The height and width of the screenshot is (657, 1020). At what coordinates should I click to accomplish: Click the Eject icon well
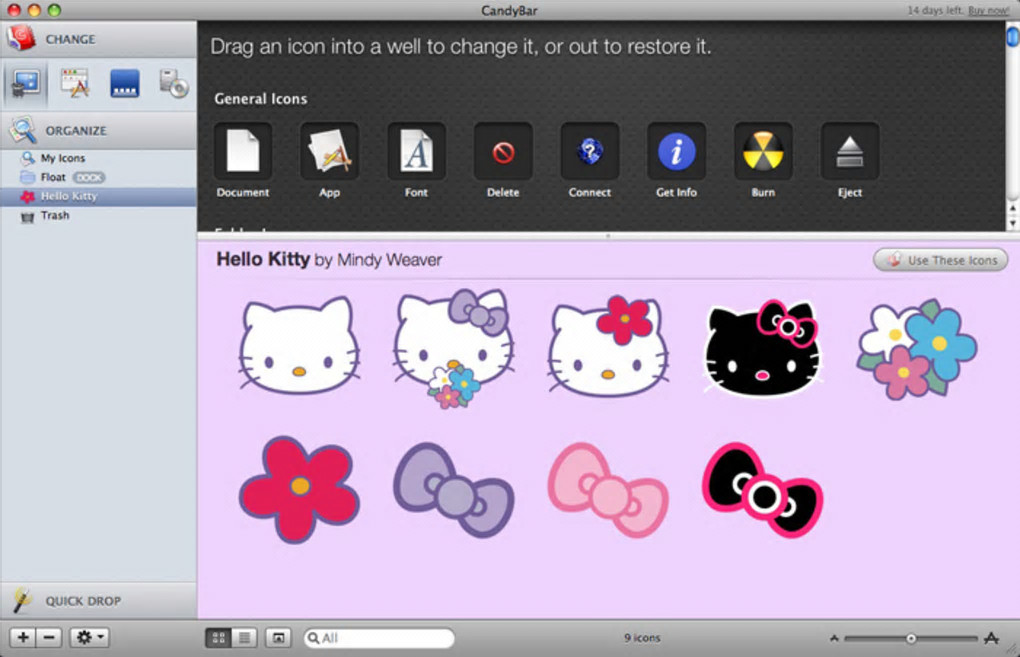coord(850,151)
